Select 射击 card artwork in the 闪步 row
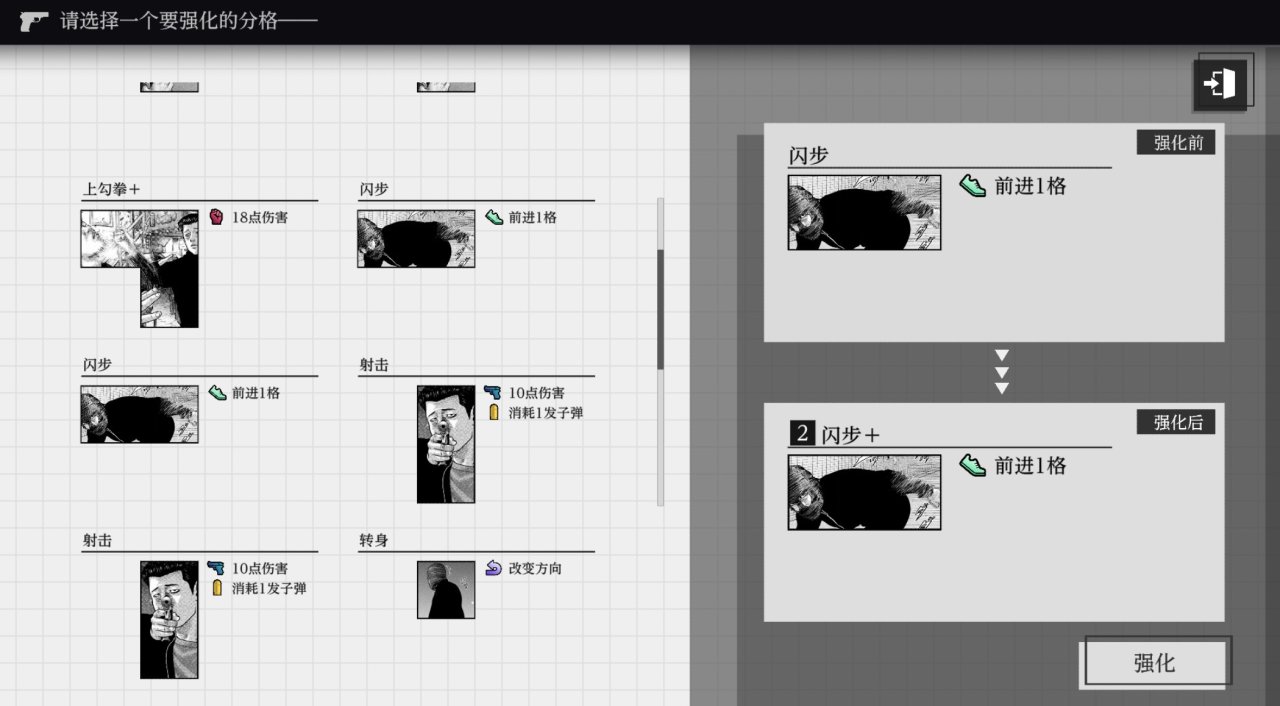Viewport: 1280px width, 706px height. (x=446, y=444)
